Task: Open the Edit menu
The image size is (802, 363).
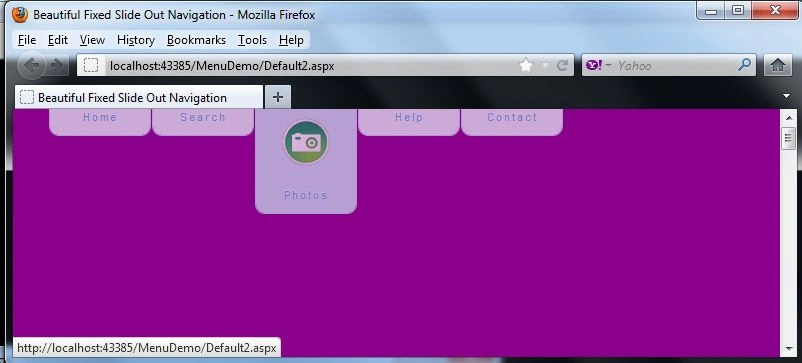Action: pyautogui.click(x=58, y=40)
